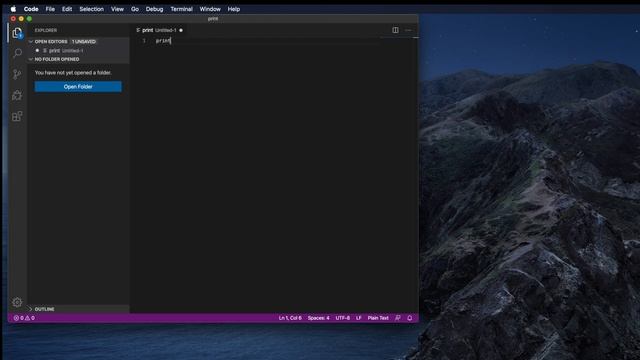The height and width of the screenshot is (360, 640).
Task: Change file encoding UTF-8
Action: pyautogui.click(x=342, y=318)
